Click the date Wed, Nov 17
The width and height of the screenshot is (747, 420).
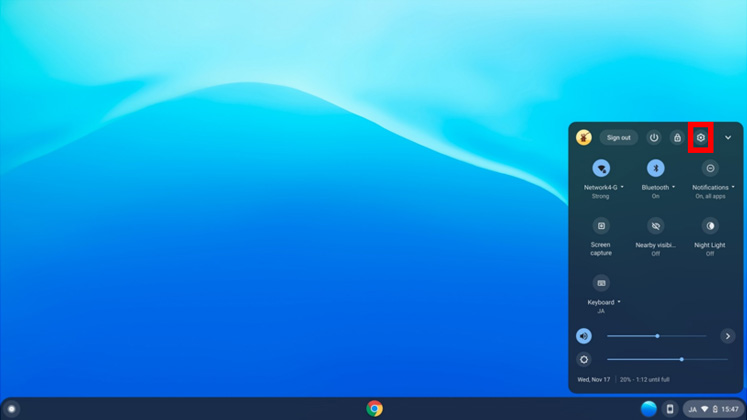pos(593,380)
